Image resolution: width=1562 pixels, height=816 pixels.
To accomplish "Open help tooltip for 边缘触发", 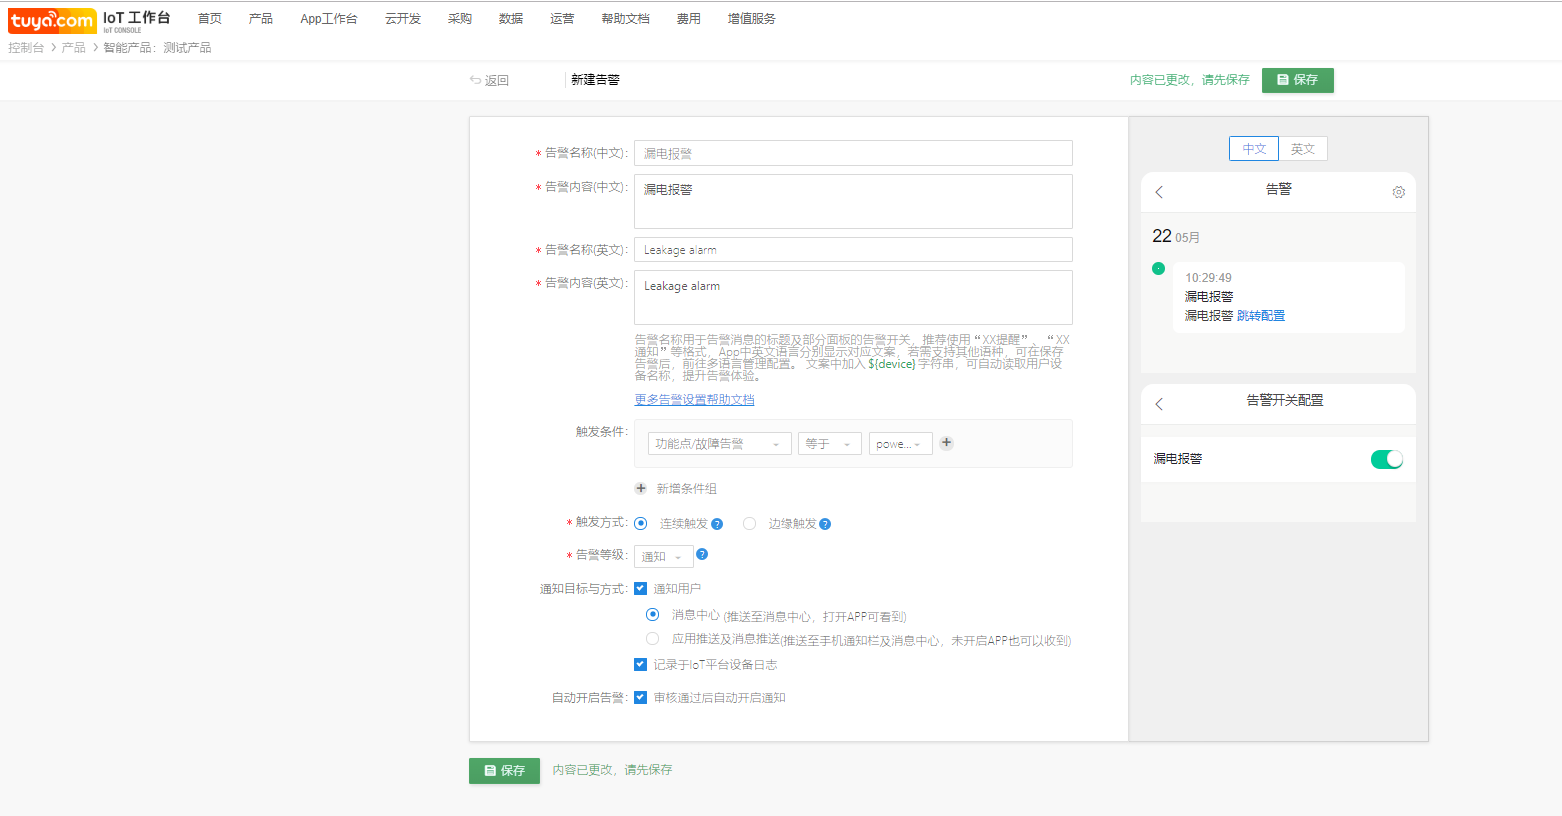I will pyautogui.click(x=825, y=524).
